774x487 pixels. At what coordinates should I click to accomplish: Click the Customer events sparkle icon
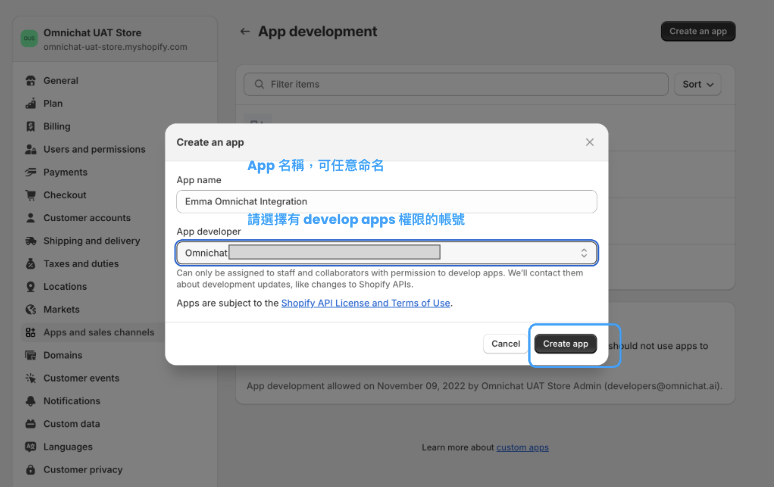[31, 378]
